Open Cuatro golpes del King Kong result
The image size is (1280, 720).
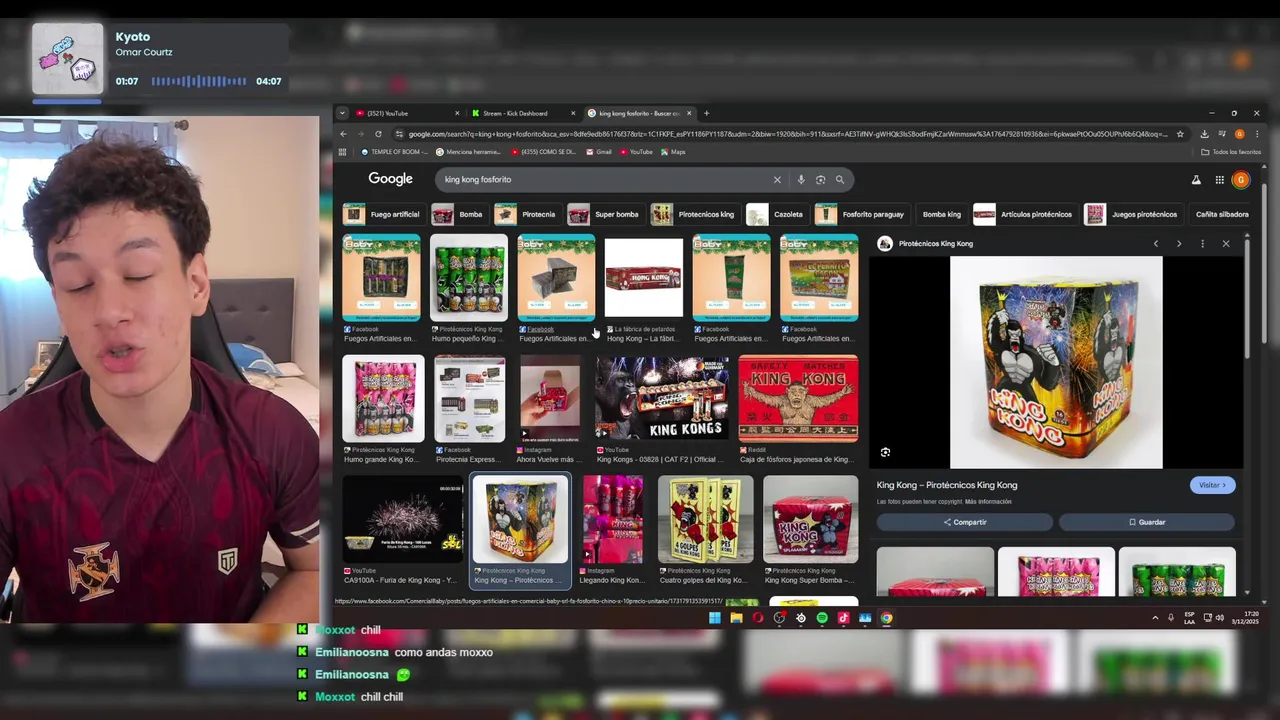point(705,520)
